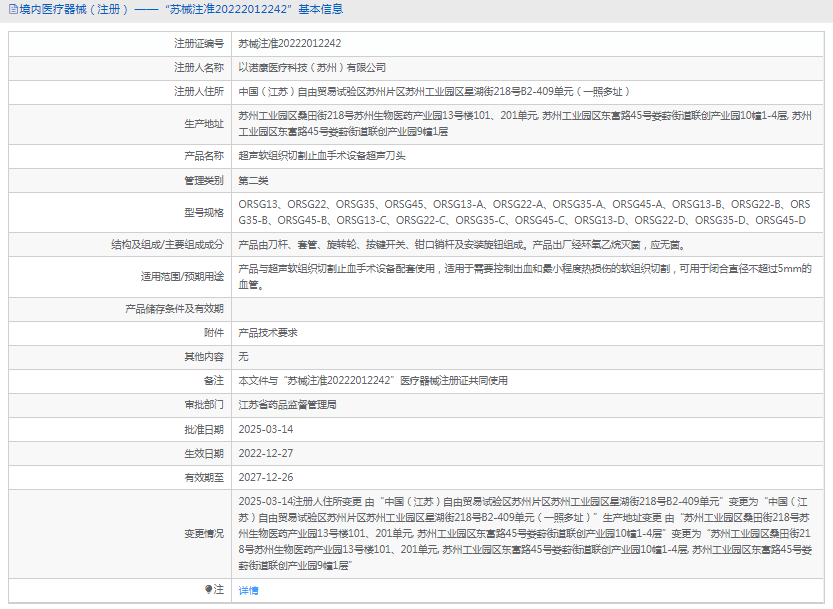Open the 详情 link in the 注 row
The width and height of the screenshot is (833, 609).
tap(248, 590)
